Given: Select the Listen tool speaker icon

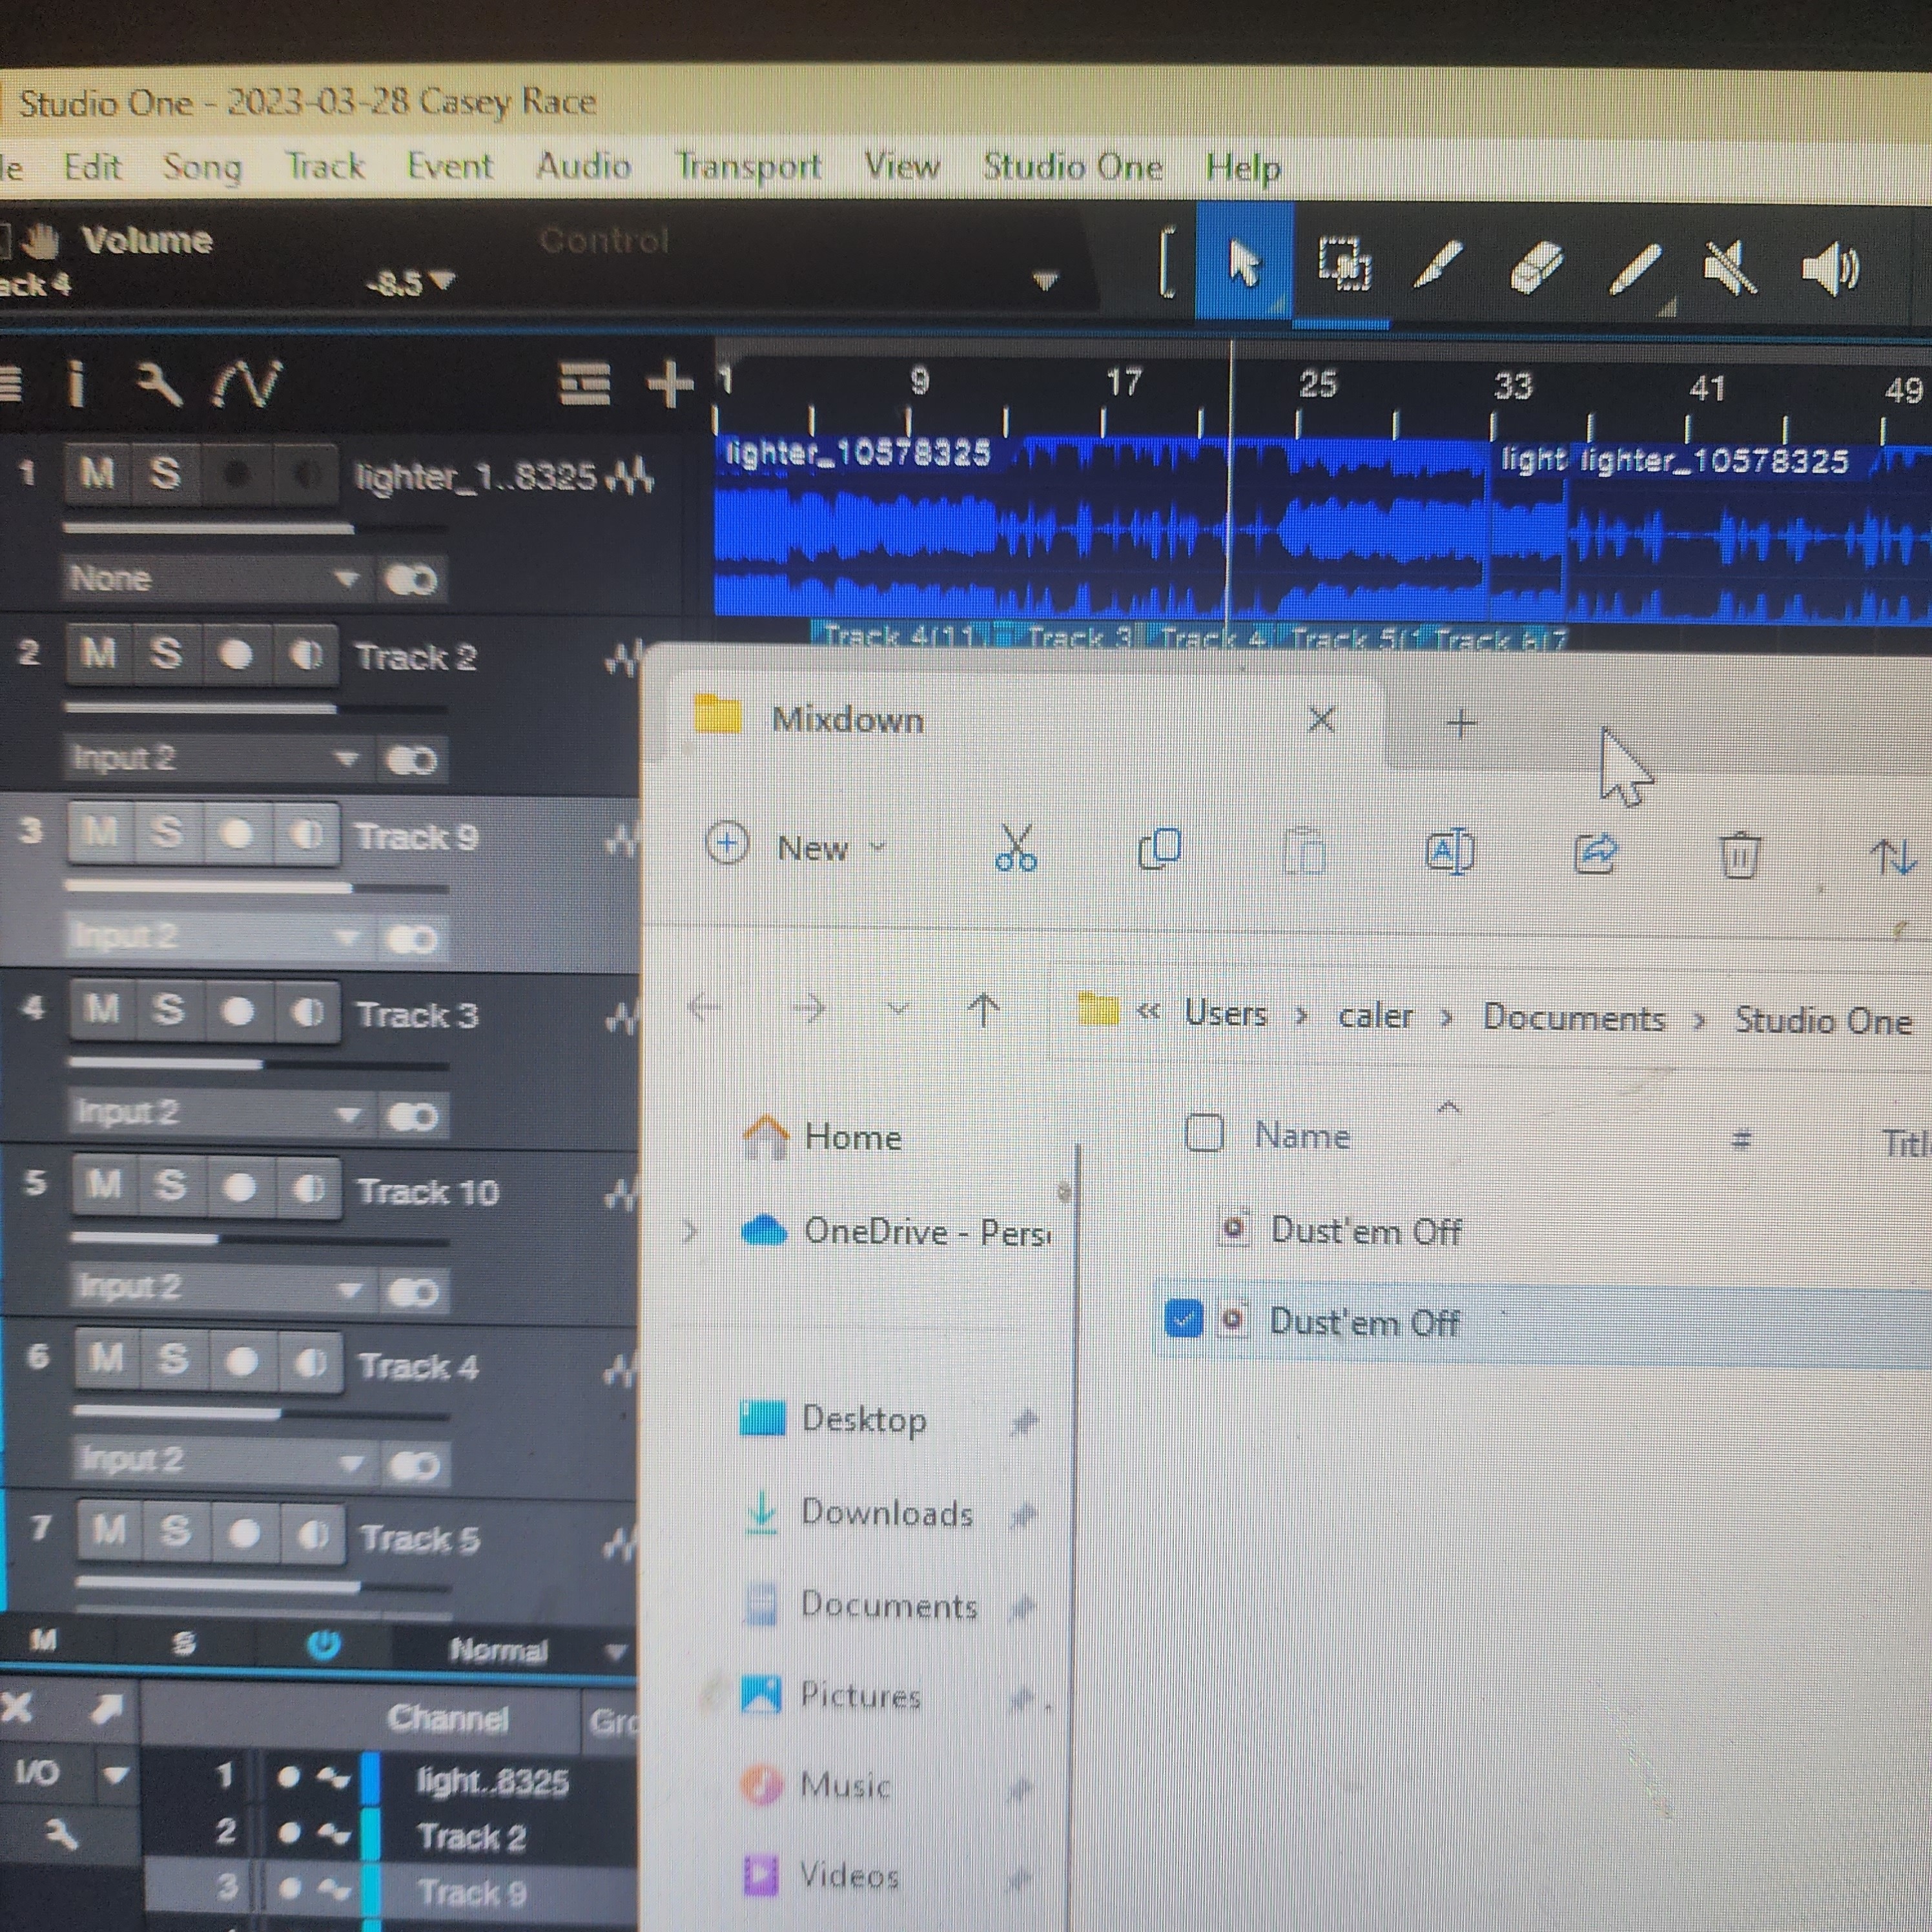Looking at the screenshot, I should [1830, 268].
